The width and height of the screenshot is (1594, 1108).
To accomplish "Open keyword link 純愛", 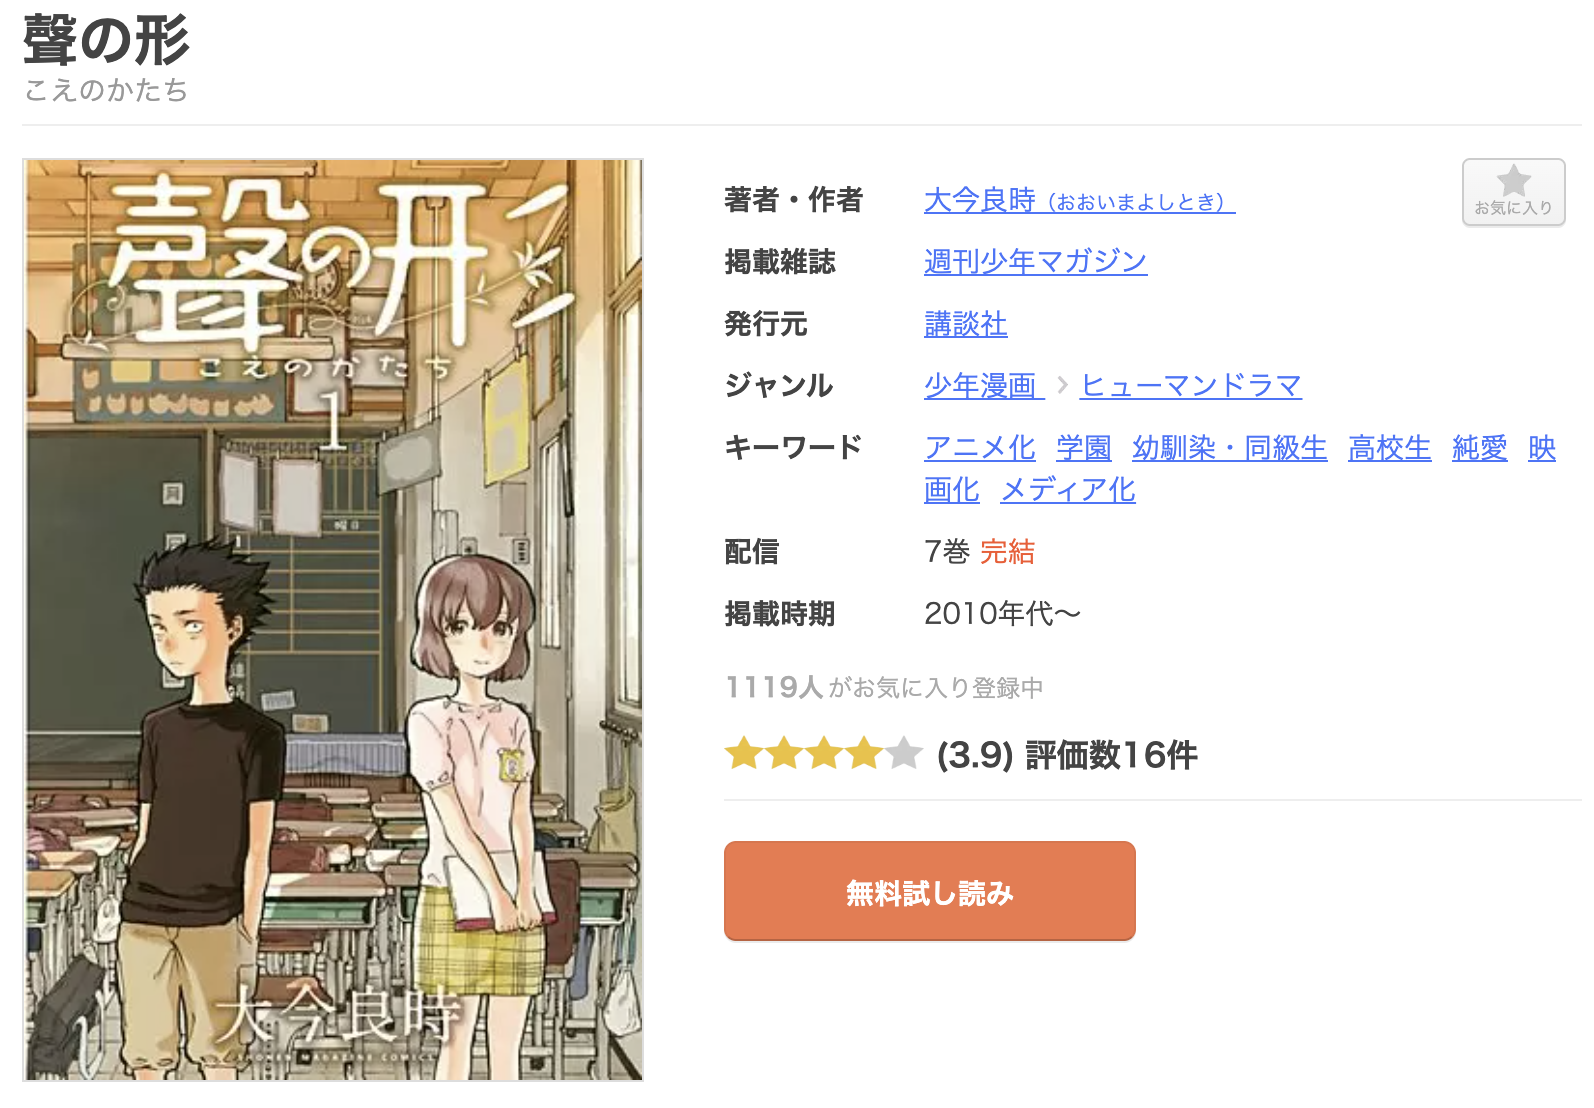I will pyautogui.click(x=1479, y=448).
